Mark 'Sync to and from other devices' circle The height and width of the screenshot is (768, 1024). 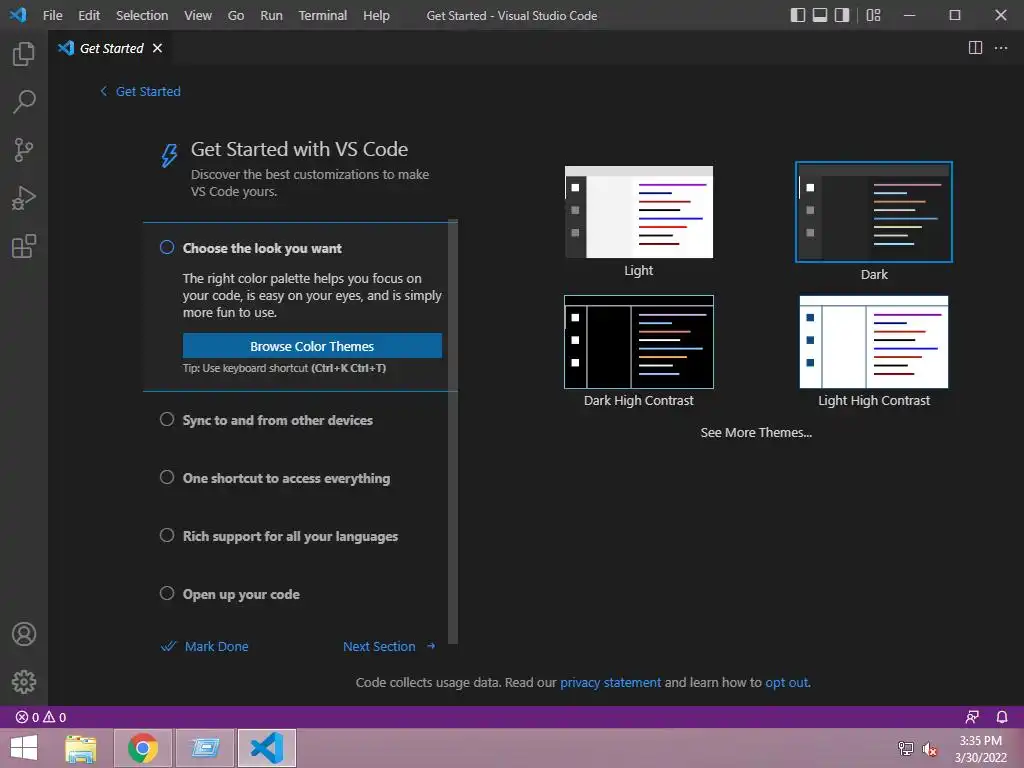(x=167, y=419)
